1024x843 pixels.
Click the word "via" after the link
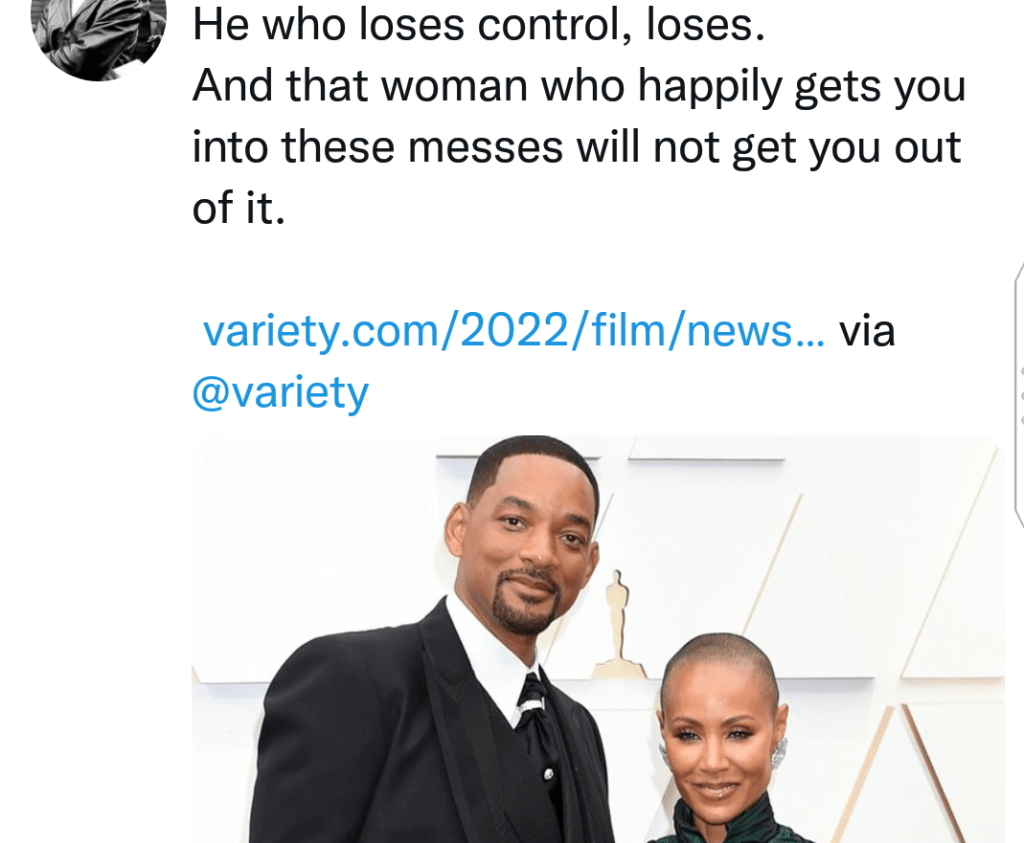tap(867, 330)
